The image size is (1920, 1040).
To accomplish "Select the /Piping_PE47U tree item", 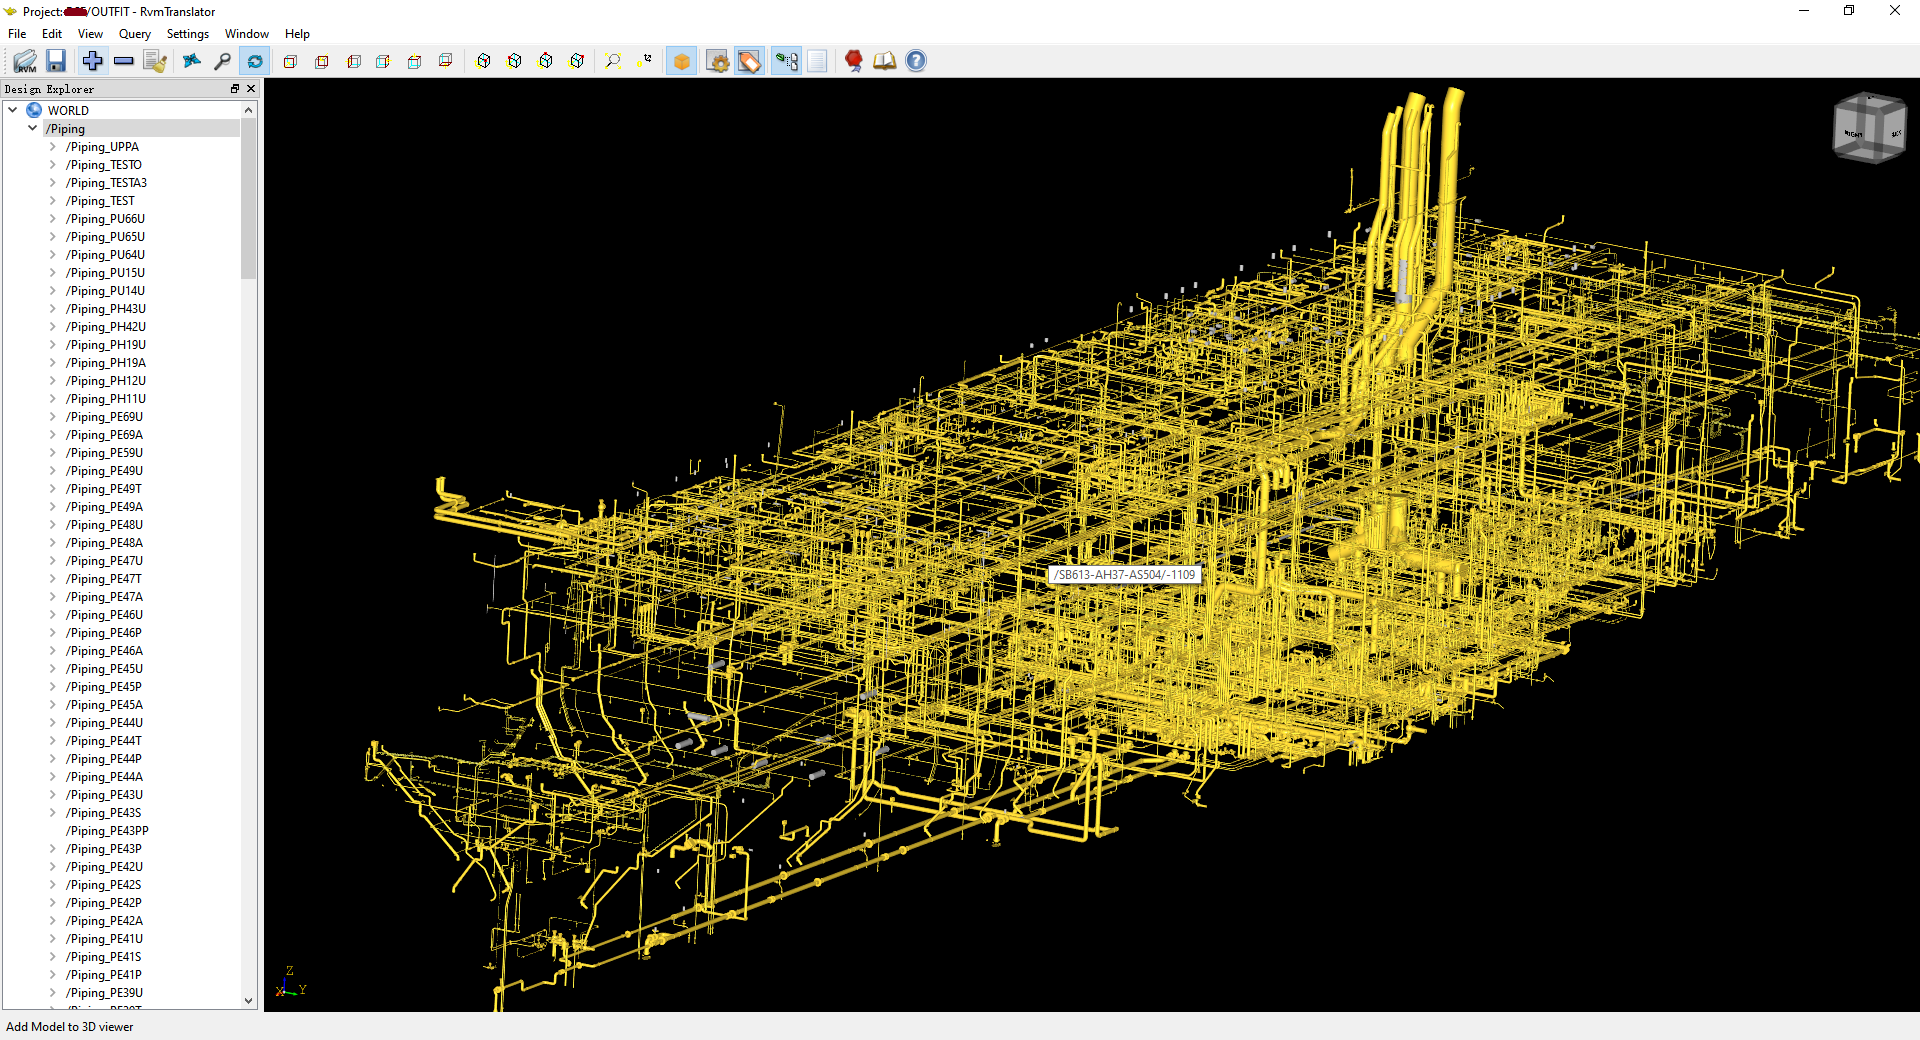I will tap(104, 561).
